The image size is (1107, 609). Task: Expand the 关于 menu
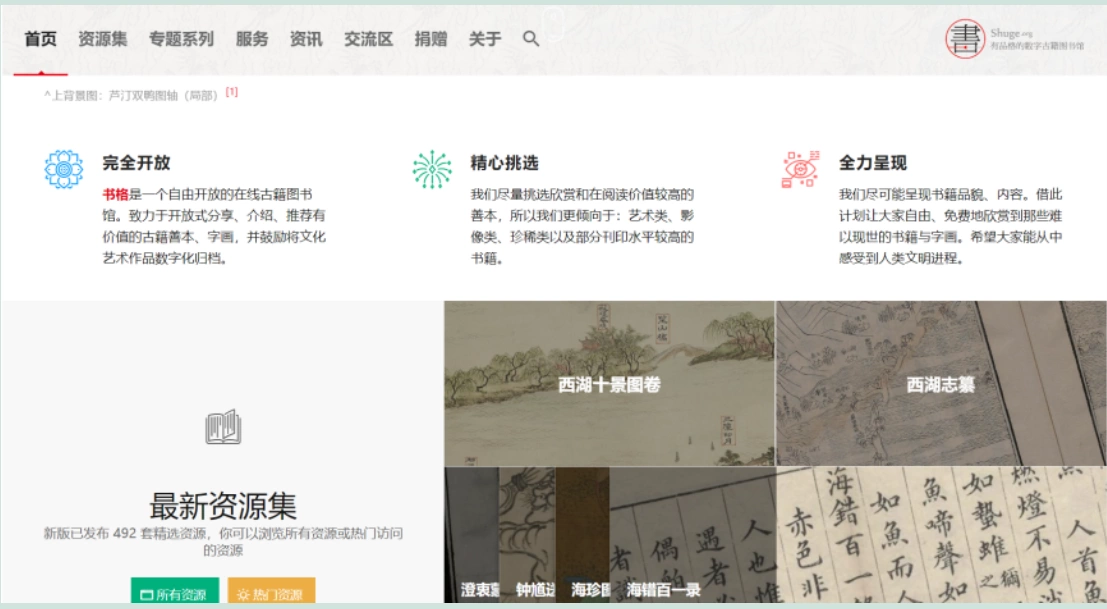point(485,39)
